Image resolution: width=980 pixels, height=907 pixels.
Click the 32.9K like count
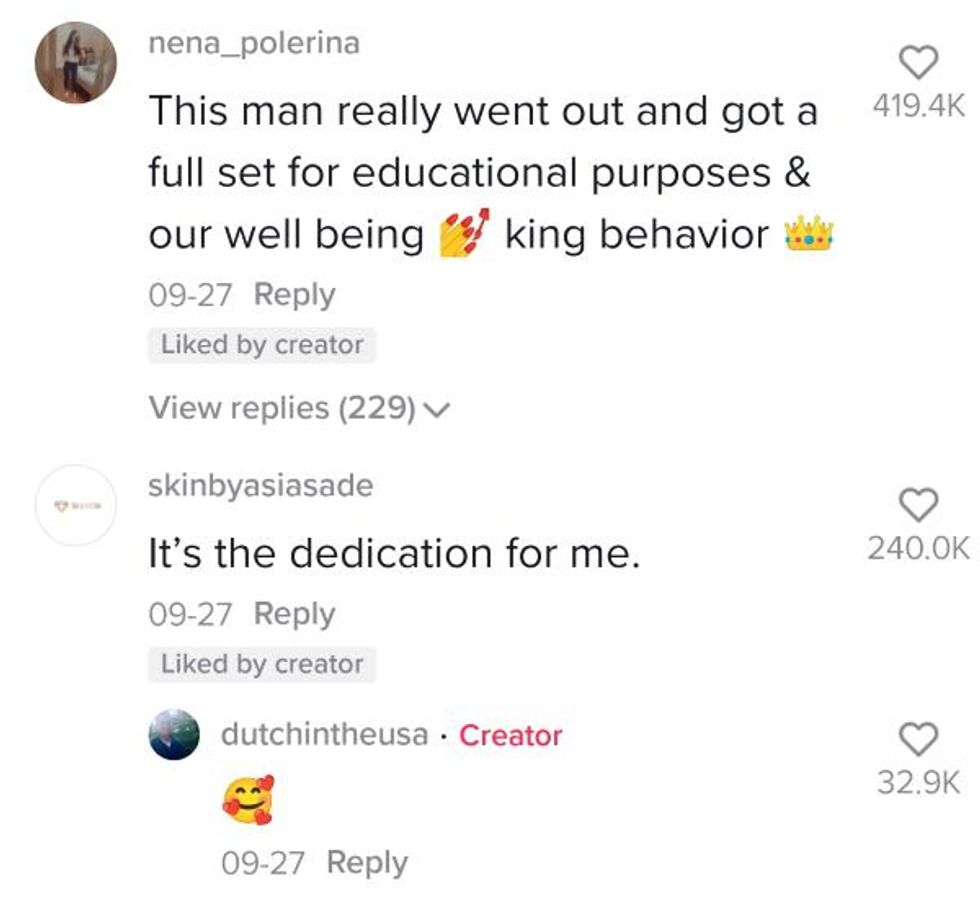click(918, 781)
